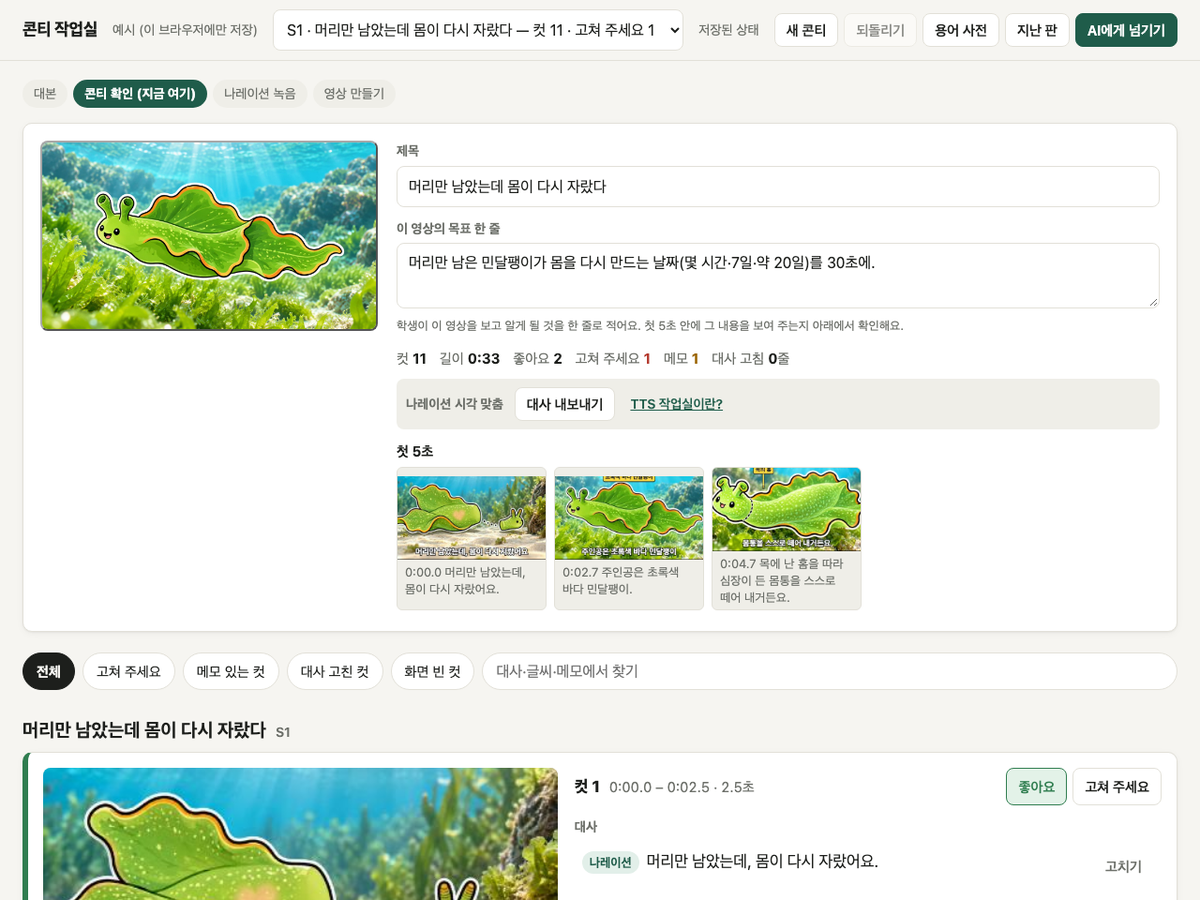Click the 저장된 상태 status text

(x=728, y=30)
